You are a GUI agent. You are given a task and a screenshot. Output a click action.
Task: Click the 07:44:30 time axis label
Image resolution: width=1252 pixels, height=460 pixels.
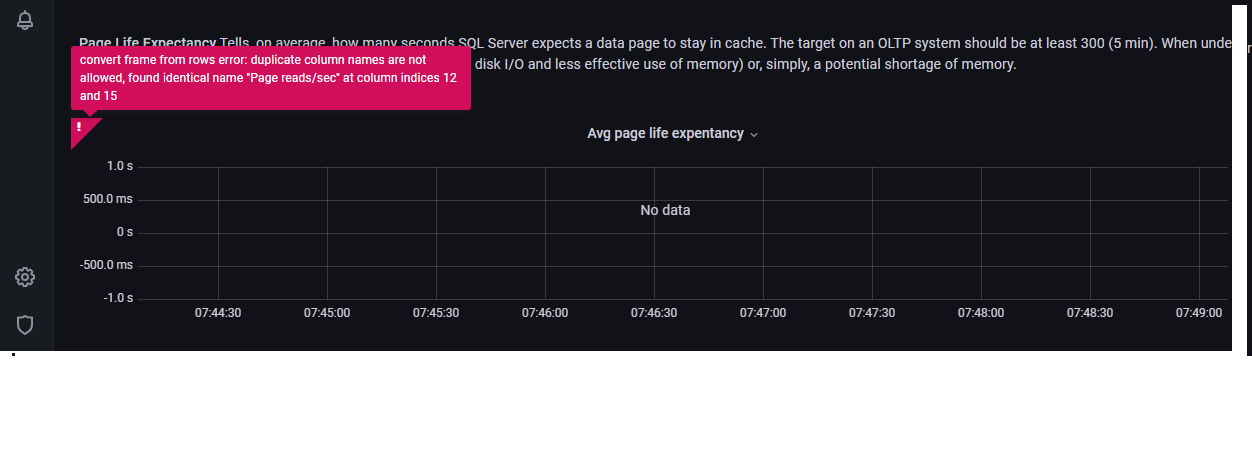point(218,313)
